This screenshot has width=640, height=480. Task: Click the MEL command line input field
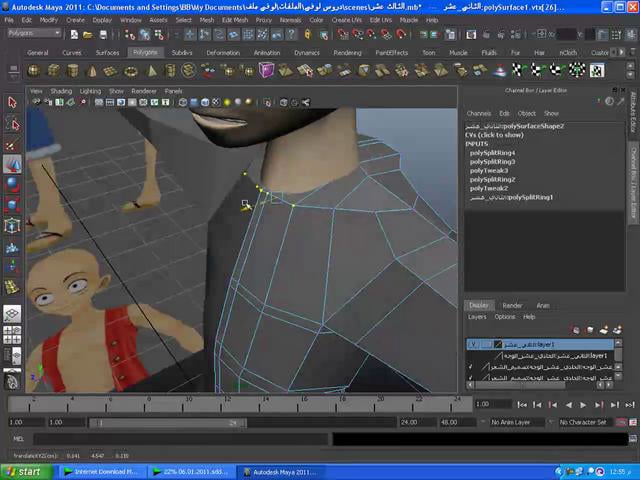(x=180, y=439)
